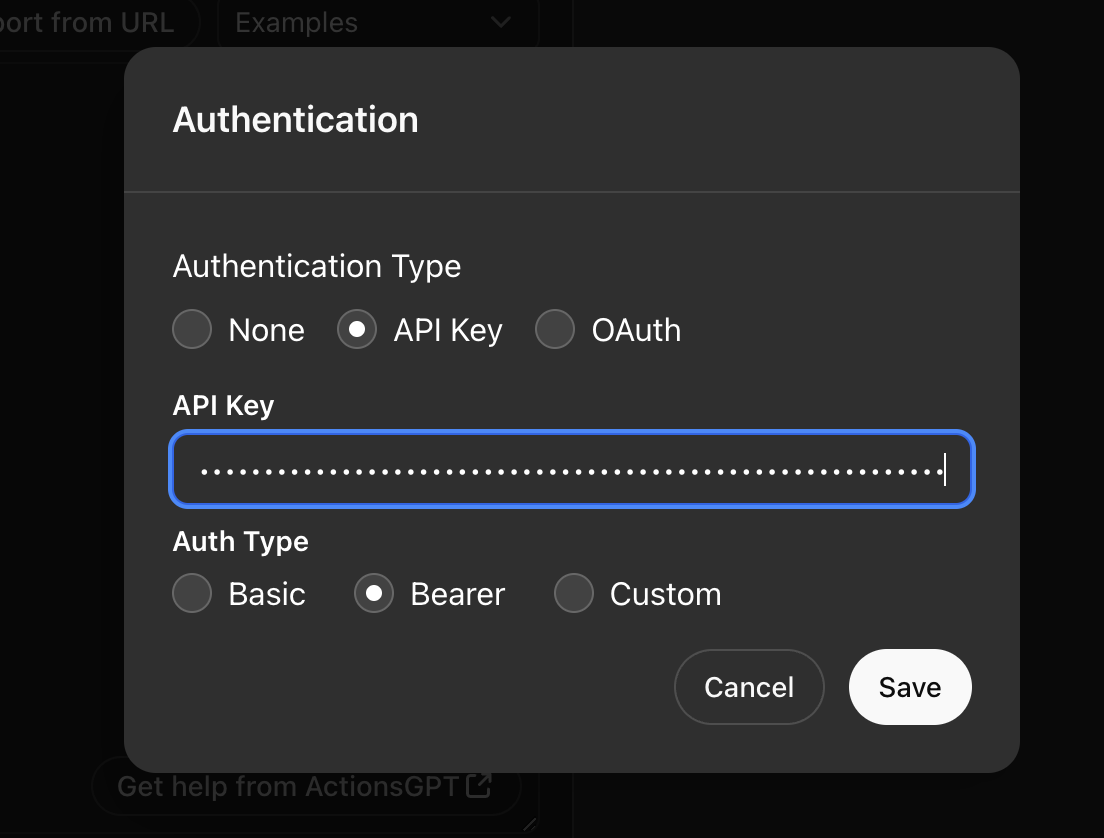Click the API Key field label above input
1104x838 pixels.
223,406
